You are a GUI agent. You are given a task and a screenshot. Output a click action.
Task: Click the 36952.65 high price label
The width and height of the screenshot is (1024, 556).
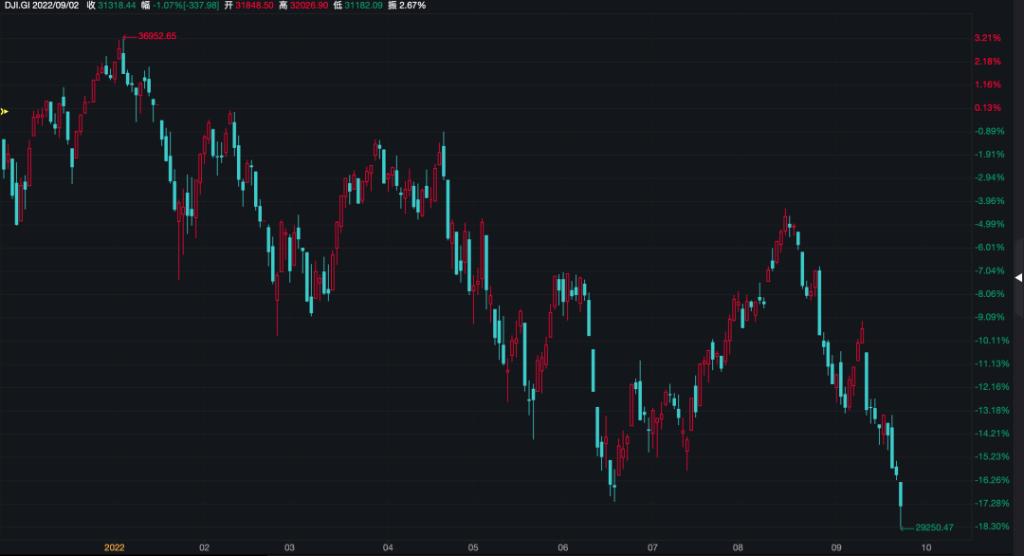click(x=157, y=36)
